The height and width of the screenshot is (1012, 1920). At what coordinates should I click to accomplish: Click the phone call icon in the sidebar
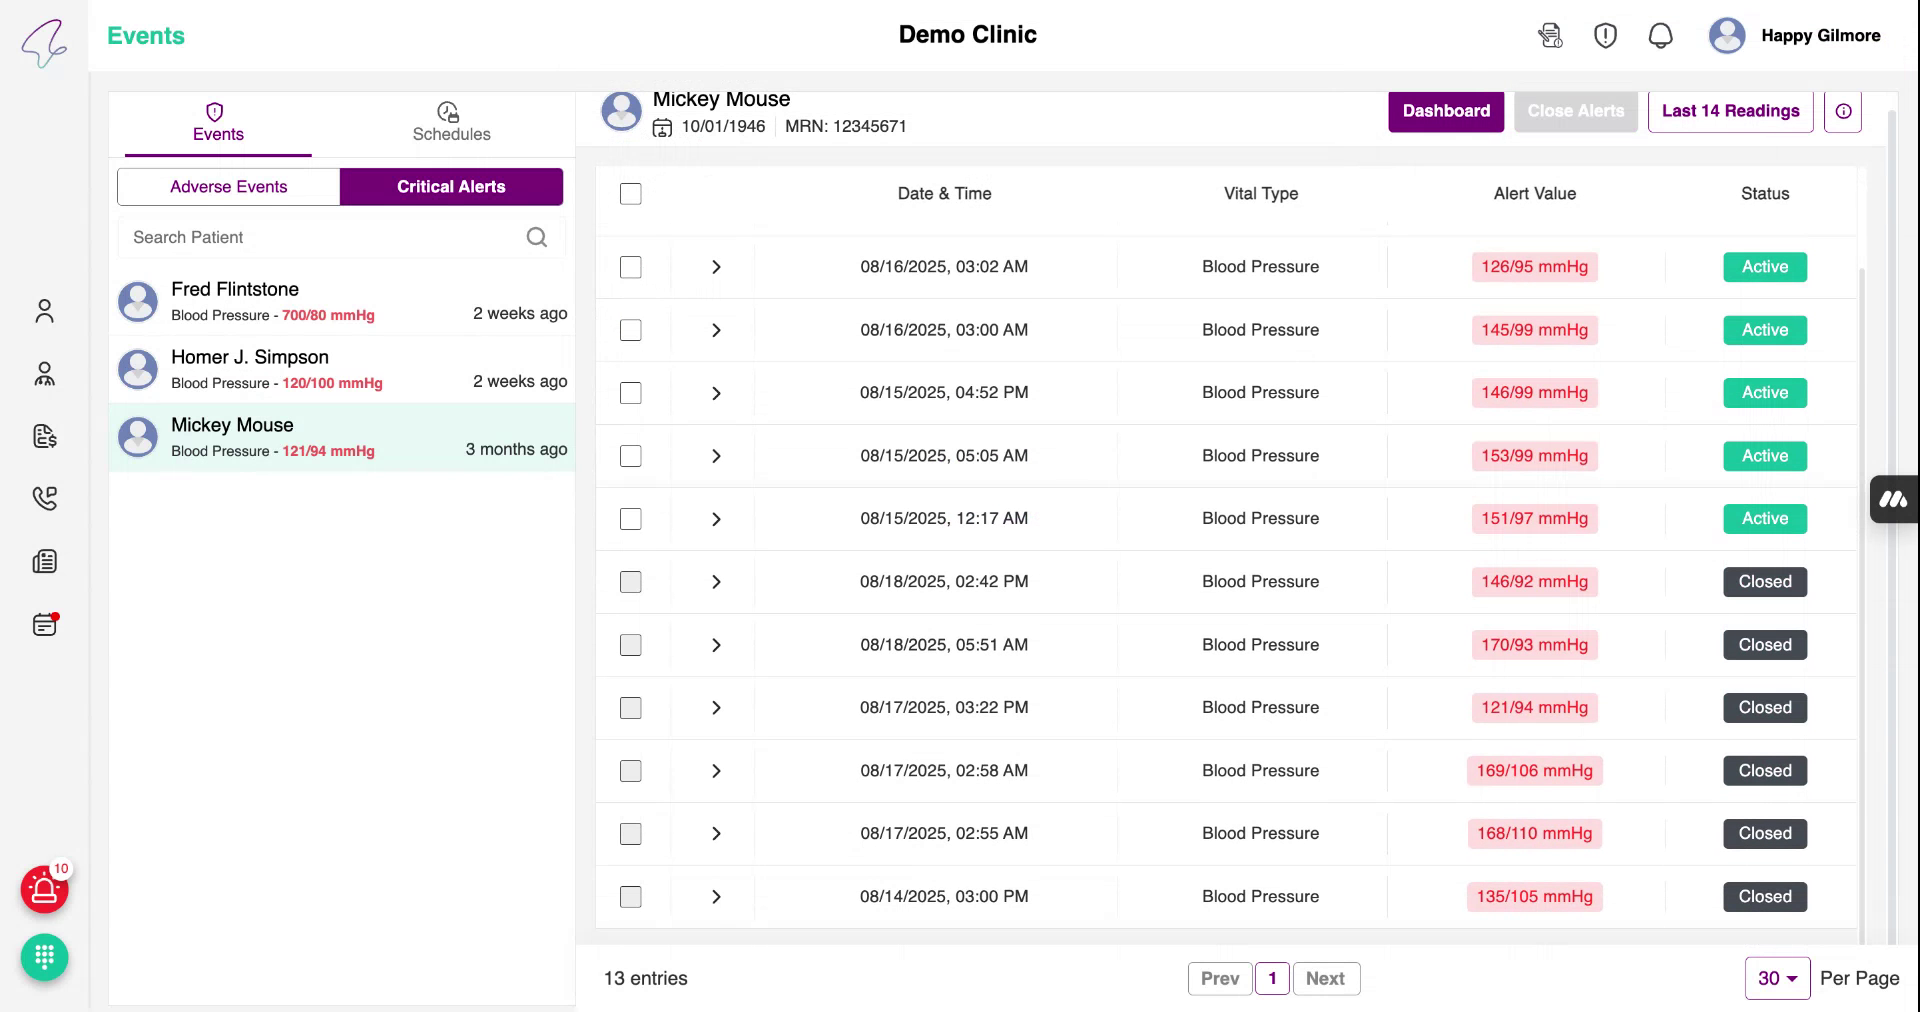(x=44, y=499)
